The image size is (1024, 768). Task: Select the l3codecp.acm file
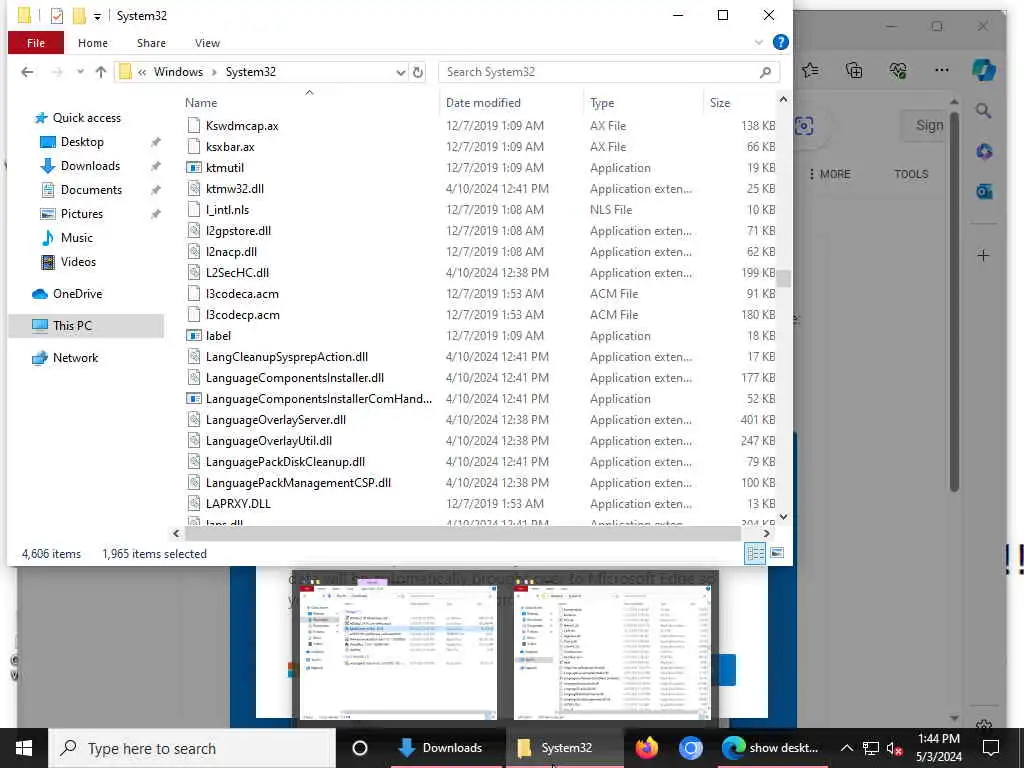pos(242,315)
